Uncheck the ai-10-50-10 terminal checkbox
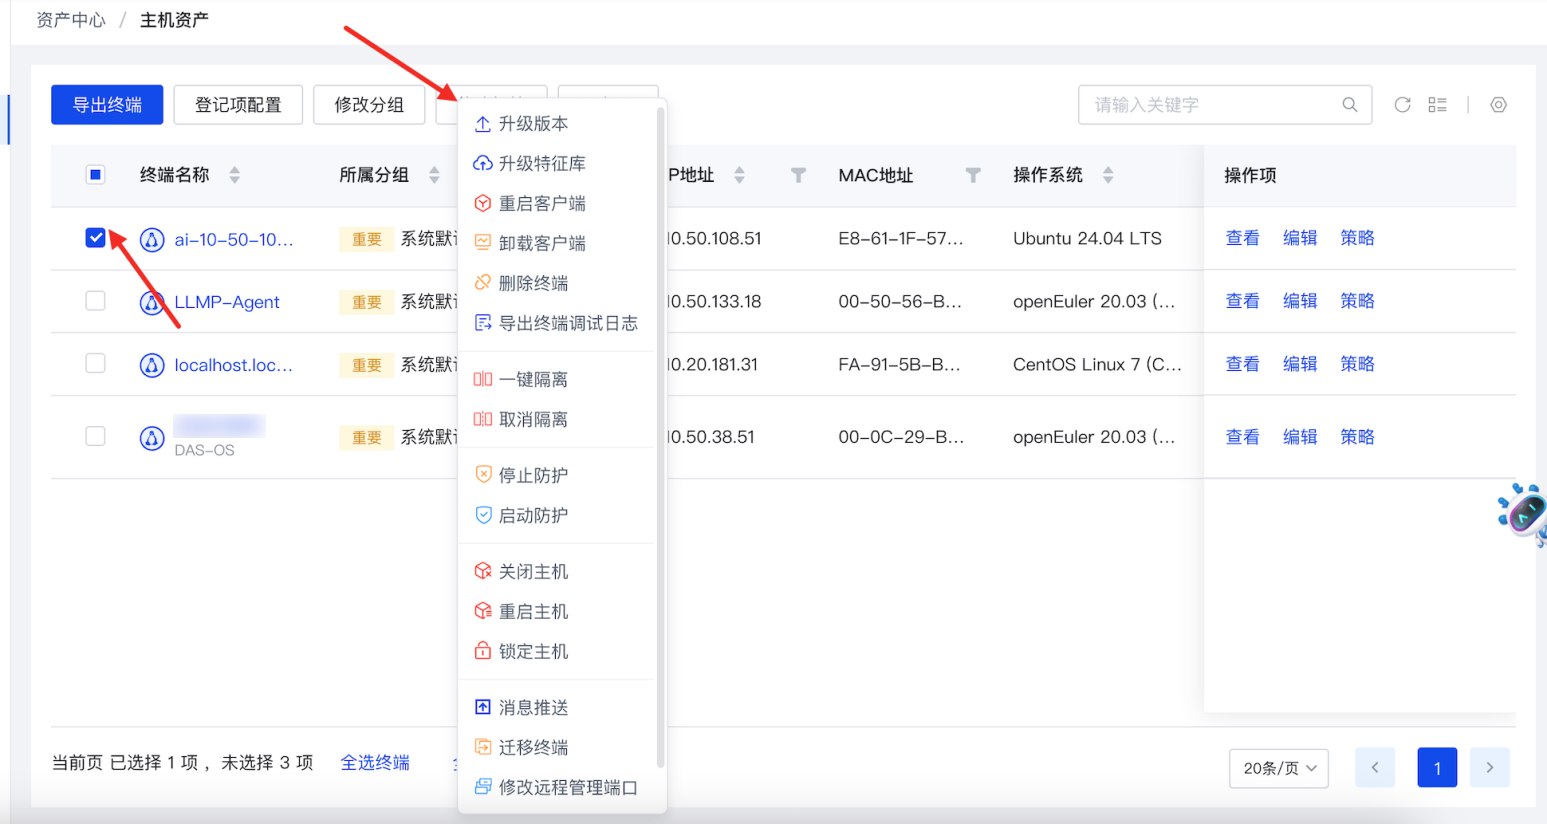The height and width of the screenshot is (824, 1547). click(x=96, y=238)
